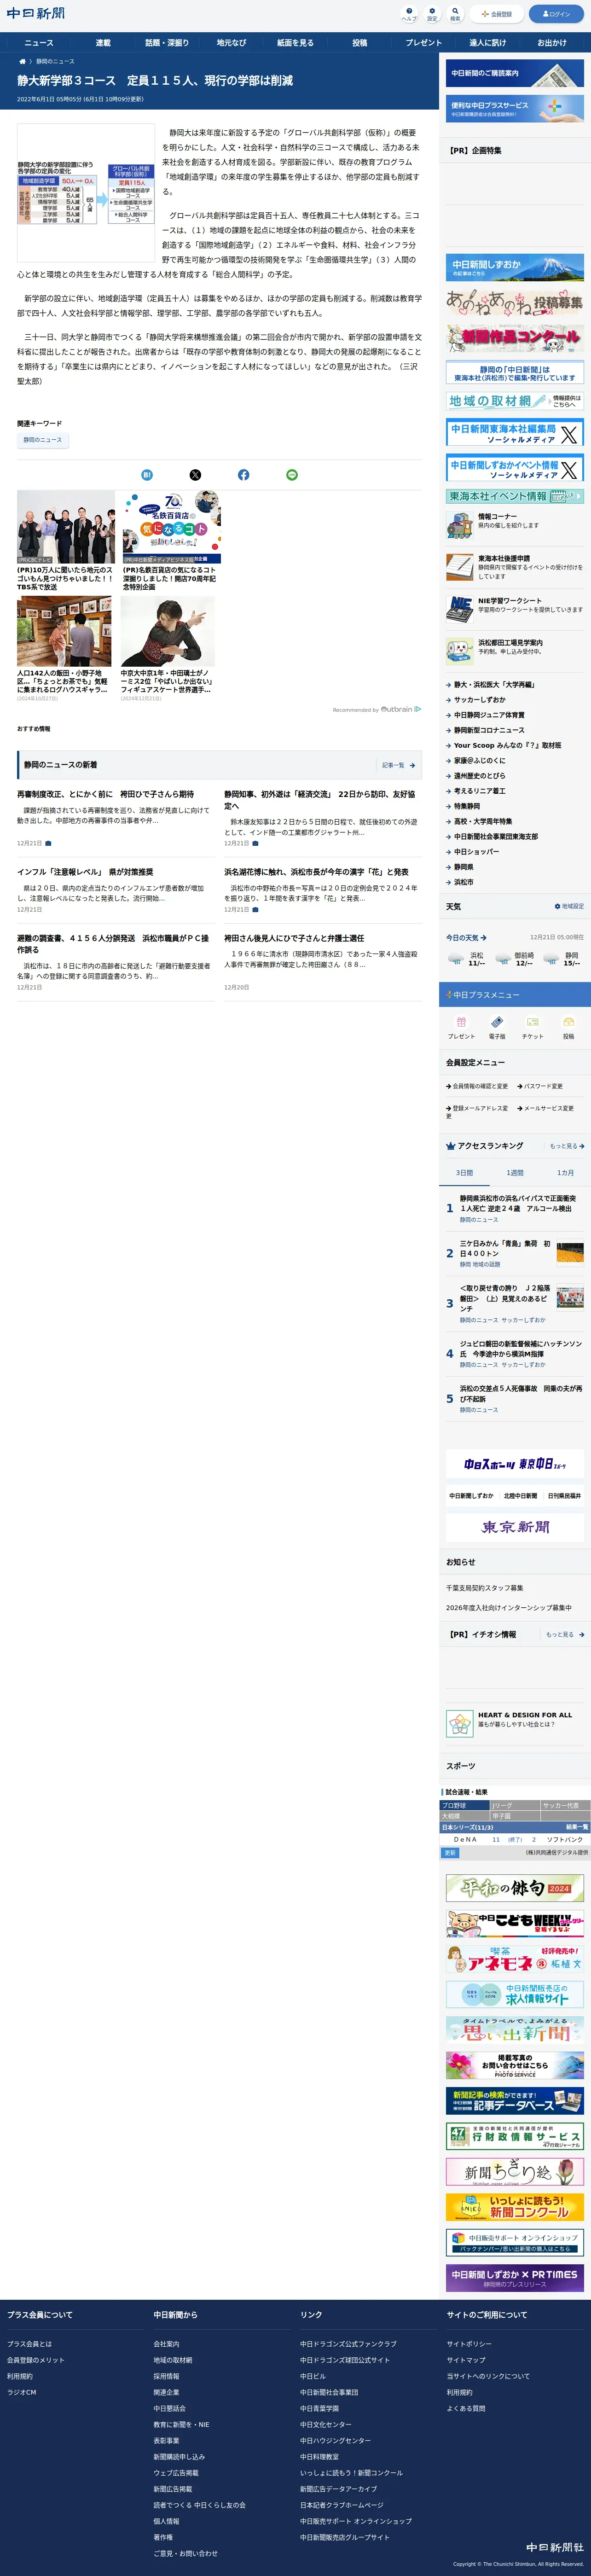The image size is (591, 2576).
Task: Open the パスワード変更 link
Action: (x=541, y=1085)
